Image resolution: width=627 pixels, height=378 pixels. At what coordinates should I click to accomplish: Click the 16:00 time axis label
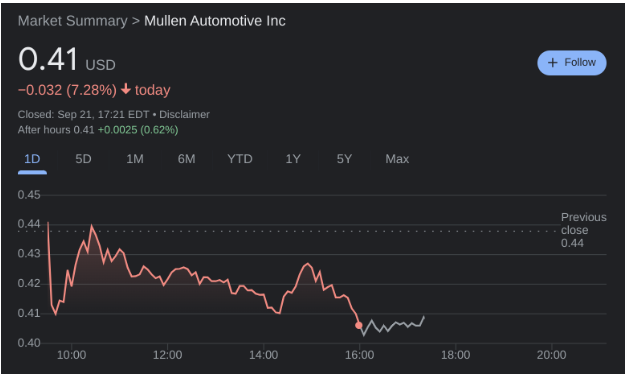(x=359, y=355)
